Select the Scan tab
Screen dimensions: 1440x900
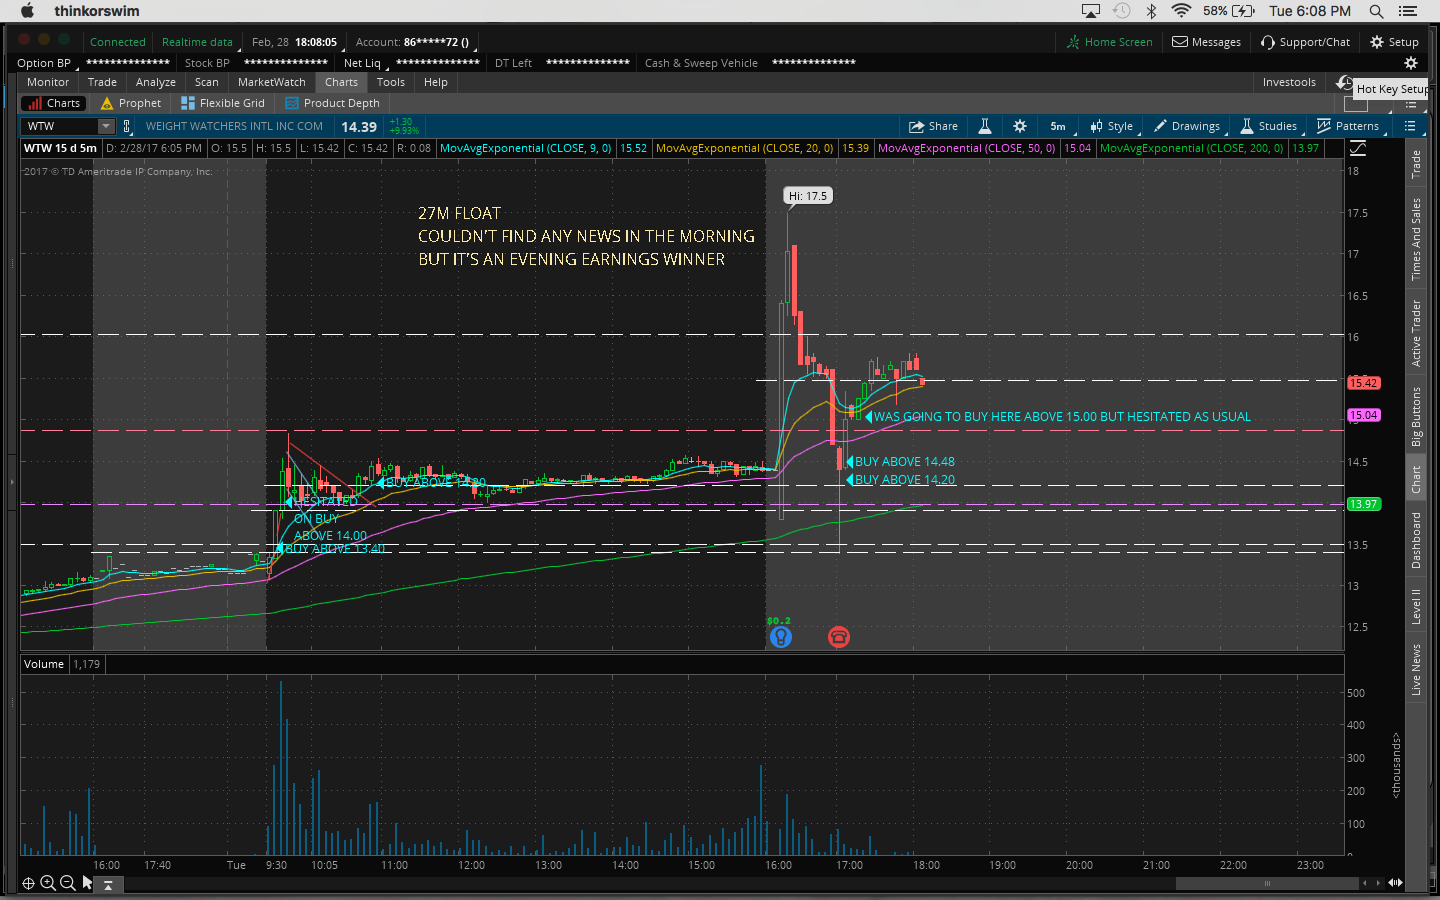(x=207, y=82)
